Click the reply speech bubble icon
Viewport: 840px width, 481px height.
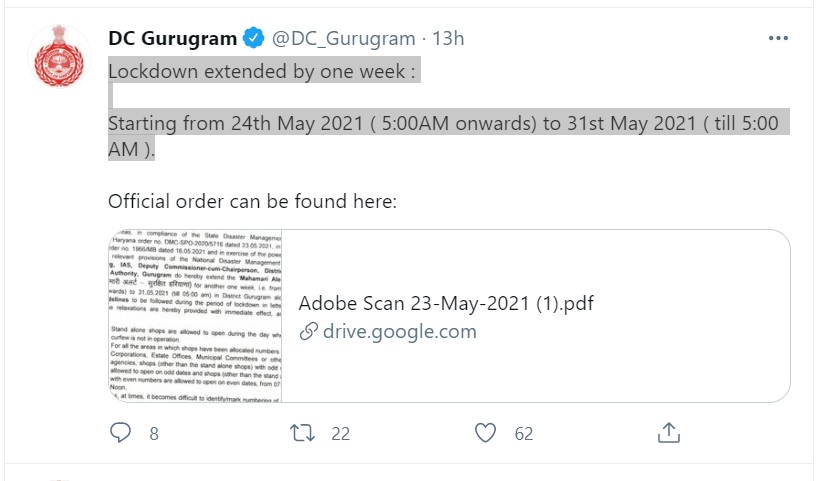click(x=120, y=432)
